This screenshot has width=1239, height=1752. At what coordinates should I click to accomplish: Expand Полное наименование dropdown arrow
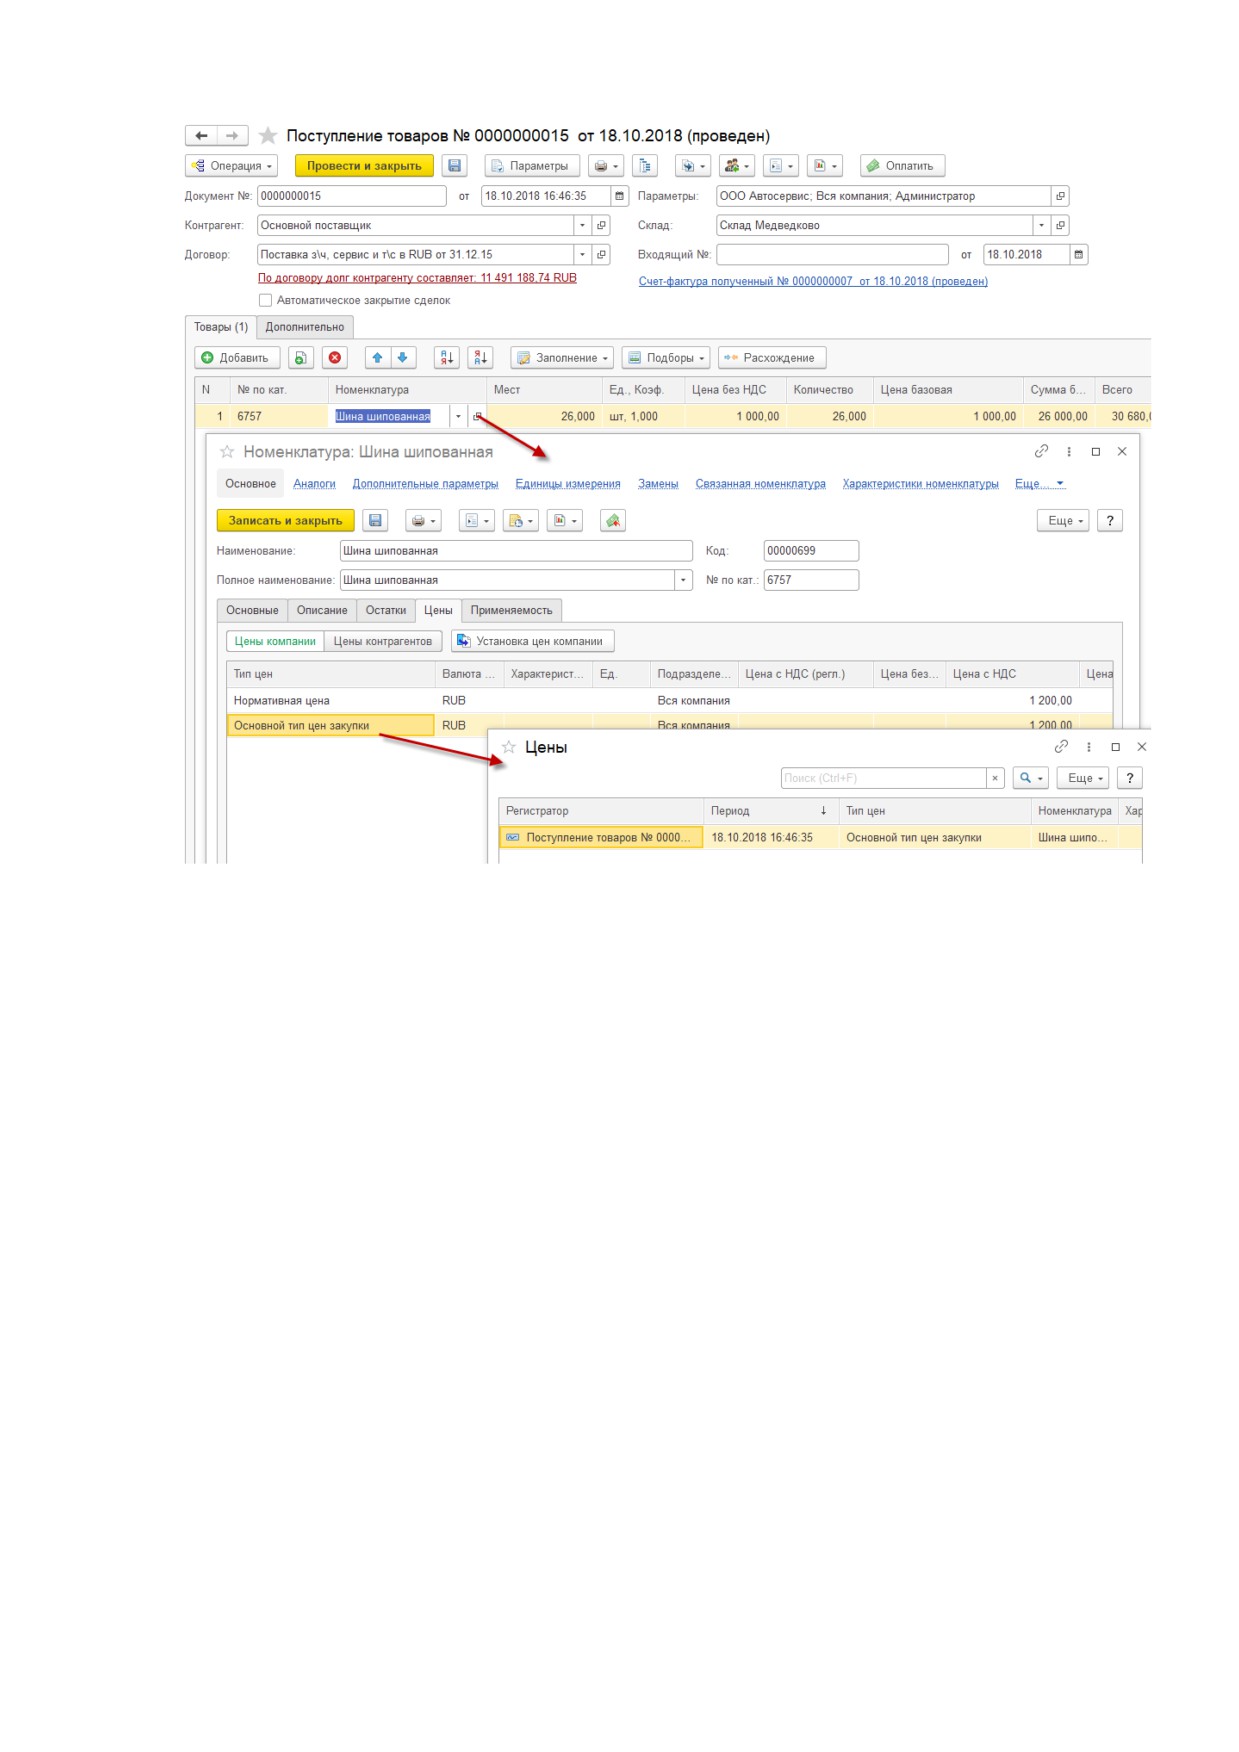coord(684,581)
